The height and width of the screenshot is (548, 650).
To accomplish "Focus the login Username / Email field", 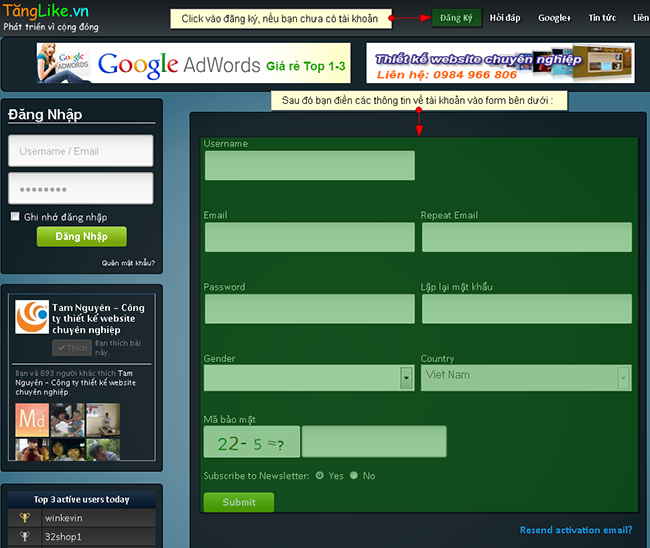I will (81, 151).
